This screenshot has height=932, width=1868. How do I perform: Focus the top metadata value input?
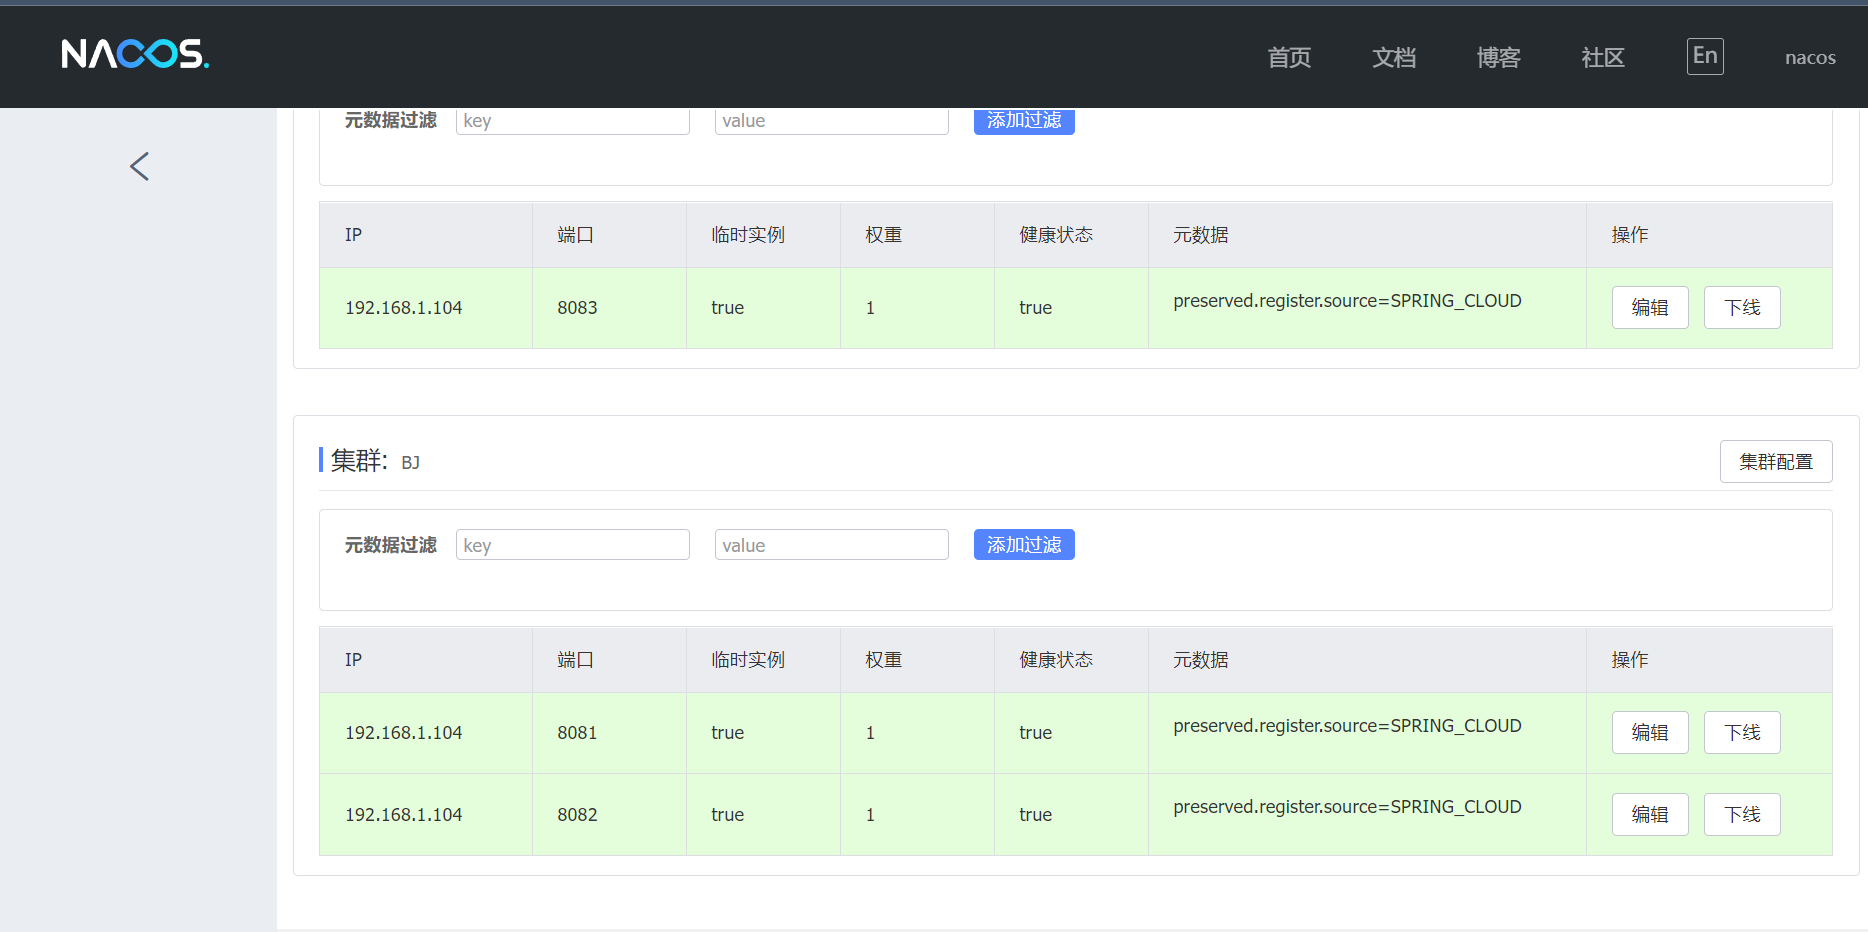click(x=831, y=122)
